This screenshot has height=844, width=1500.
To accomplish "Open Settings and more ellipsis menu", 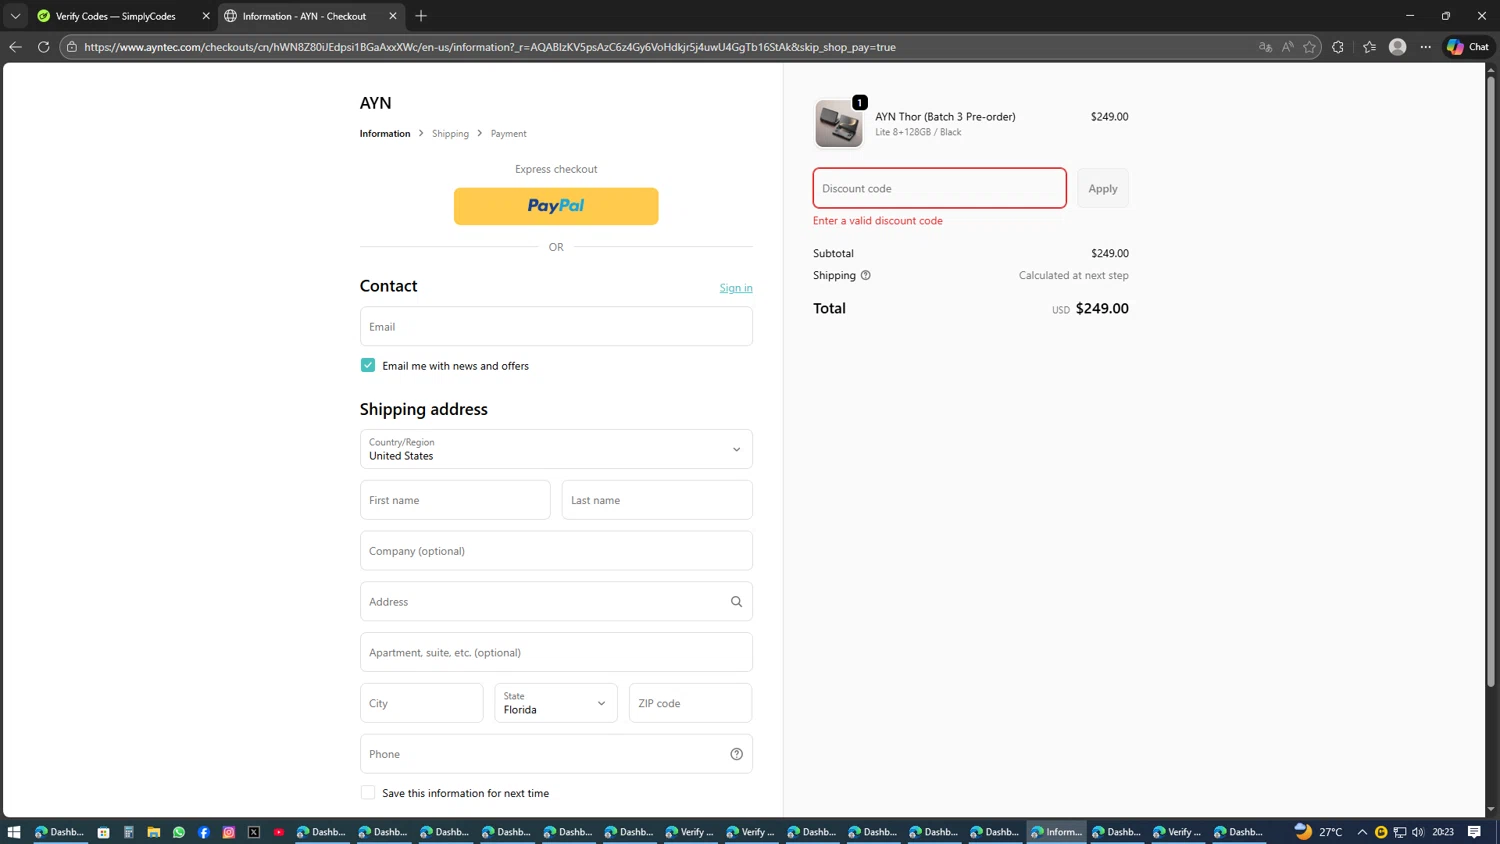I will (x=1426, y=47).
